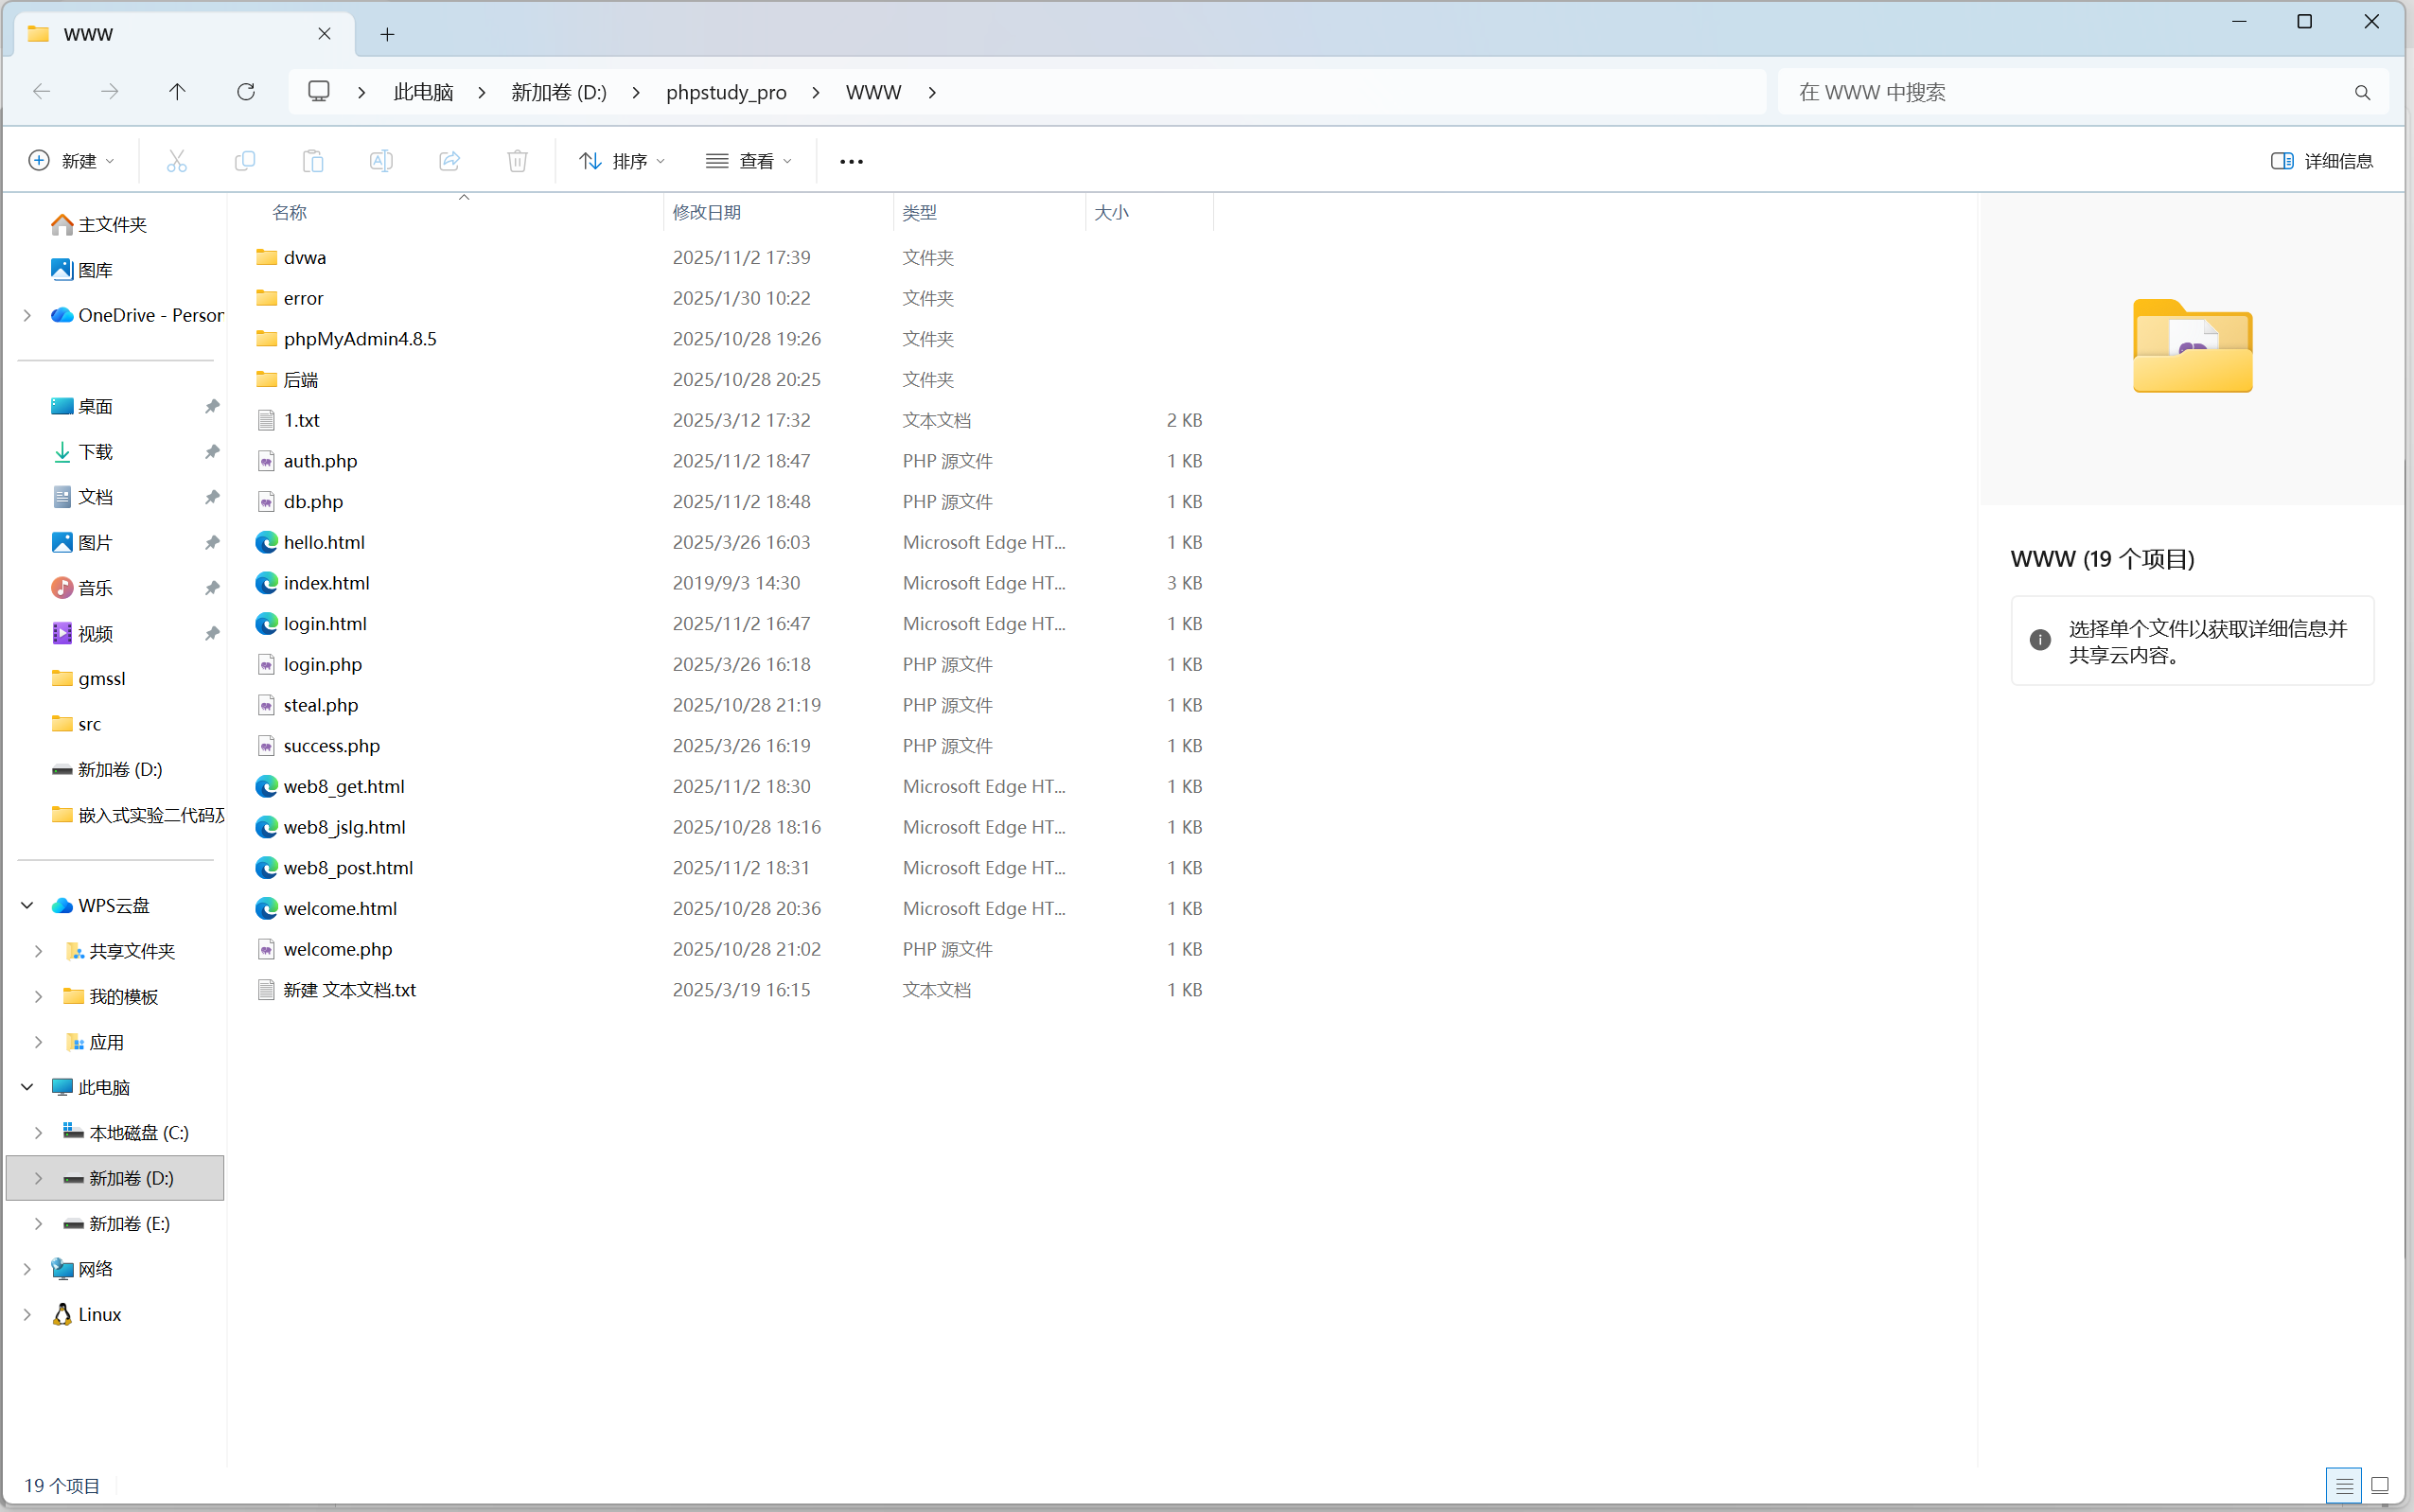The width and height of the screenshot is (2414, 1512).
Task: Click the Share icon in toolbar
Action: [x=449, y=161]
